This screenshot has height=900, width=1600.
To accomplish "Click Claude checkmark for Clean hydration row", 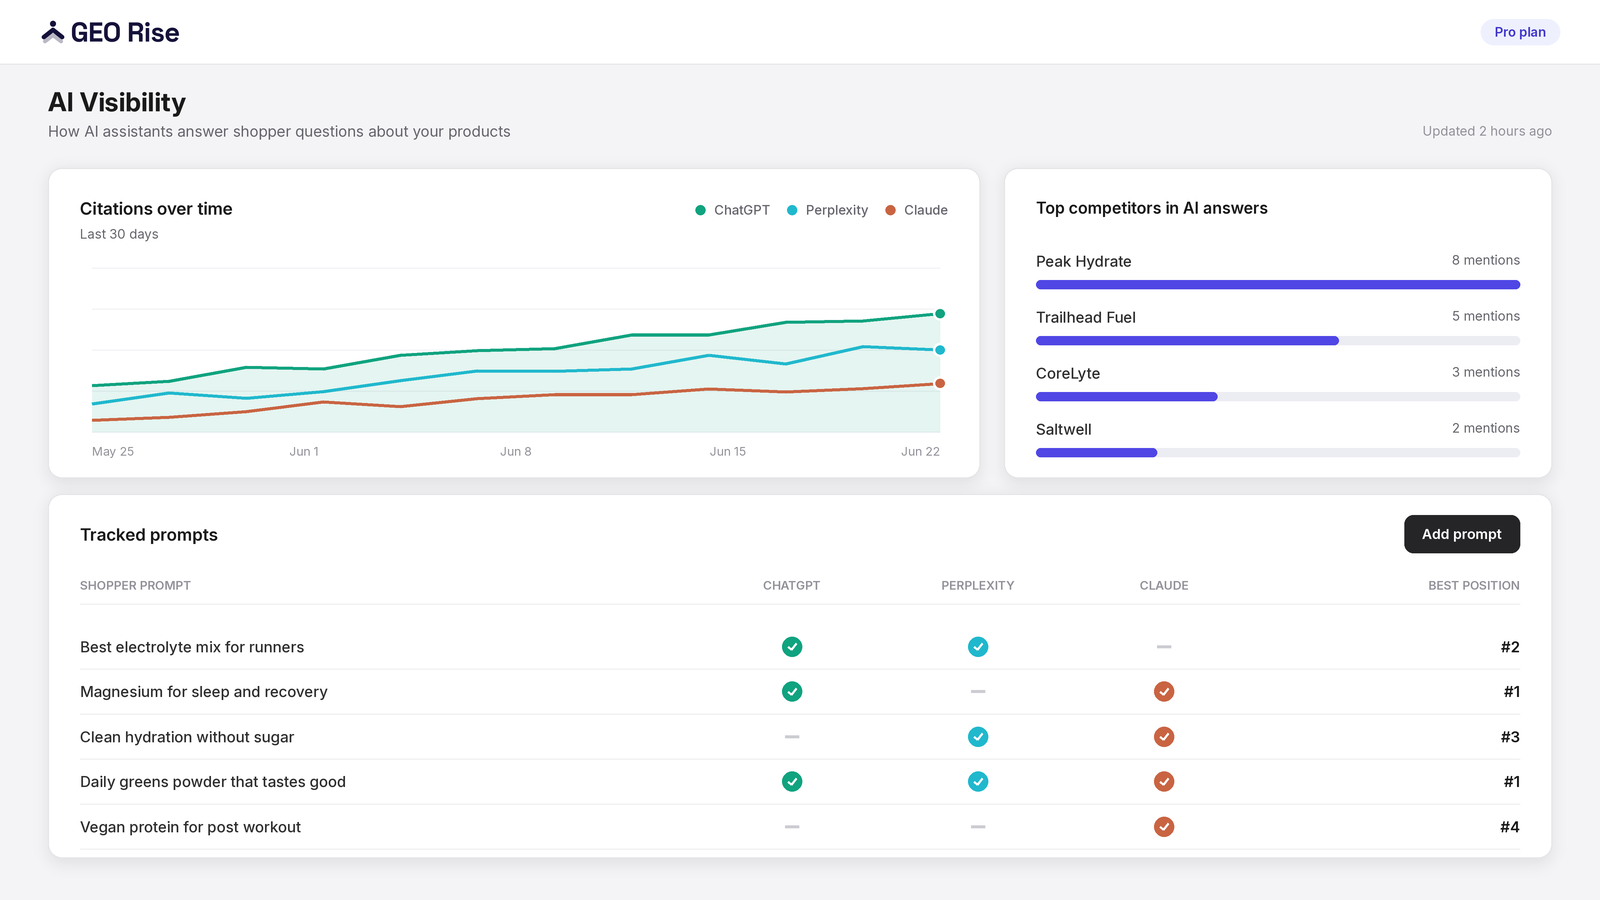I will click(x=1164, y=737).
